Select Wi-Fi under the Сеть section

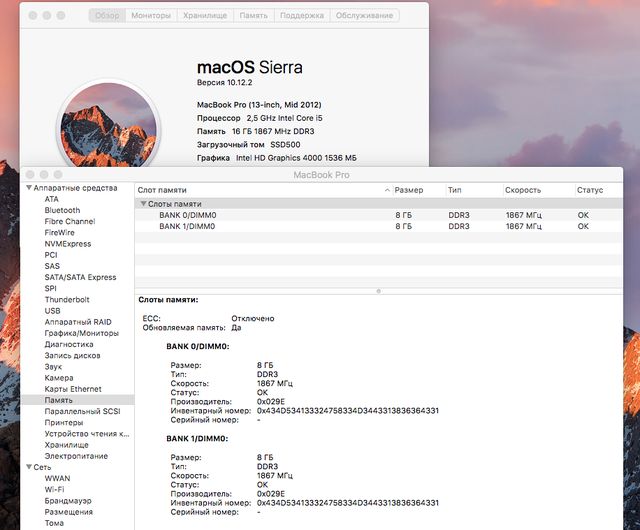coord(56,489)
